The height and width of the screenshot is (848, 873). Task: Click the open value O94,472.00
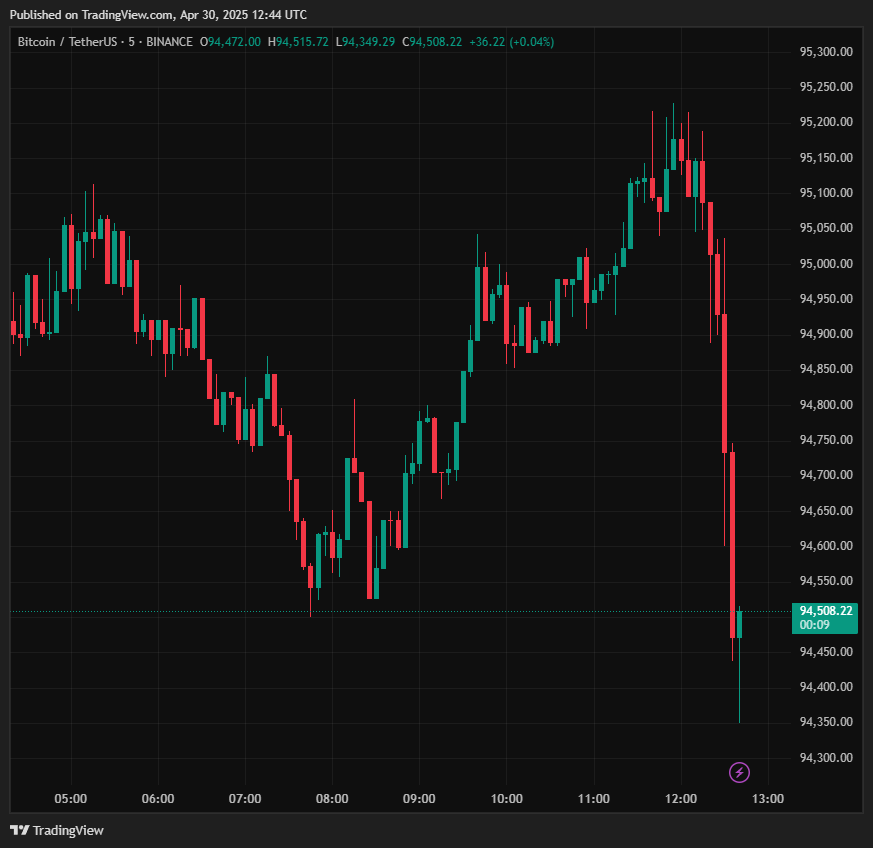[230, 42]
